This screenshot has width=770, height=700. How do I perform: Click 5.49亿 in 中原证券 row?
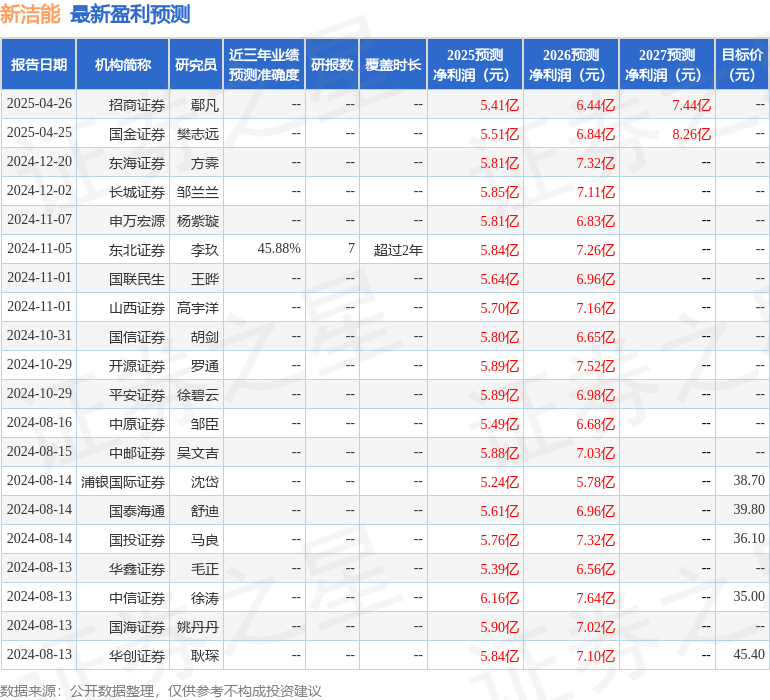(499, 424)
